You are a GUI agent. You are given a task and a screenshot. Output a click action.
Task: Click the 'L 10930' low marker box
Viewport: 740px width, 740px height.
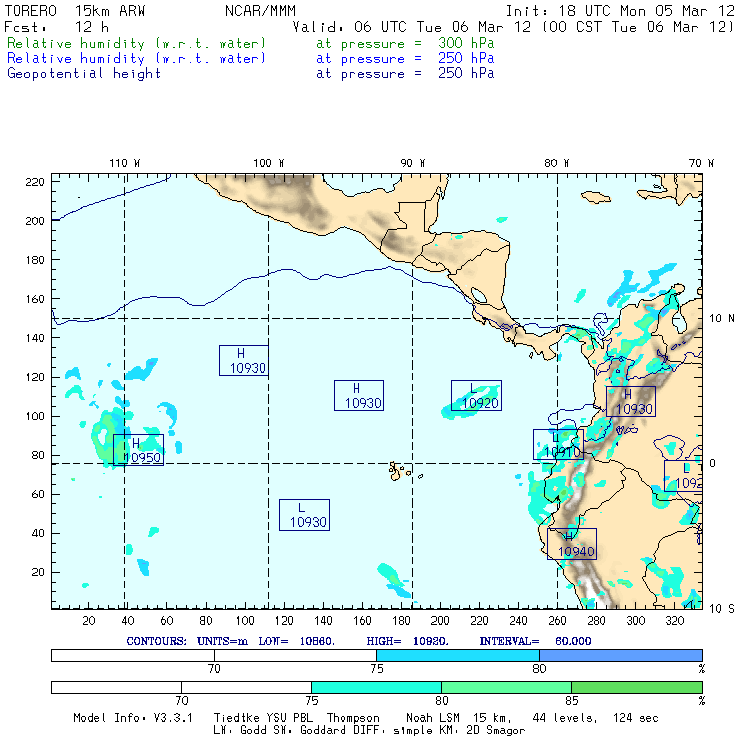tap(304, 515)
